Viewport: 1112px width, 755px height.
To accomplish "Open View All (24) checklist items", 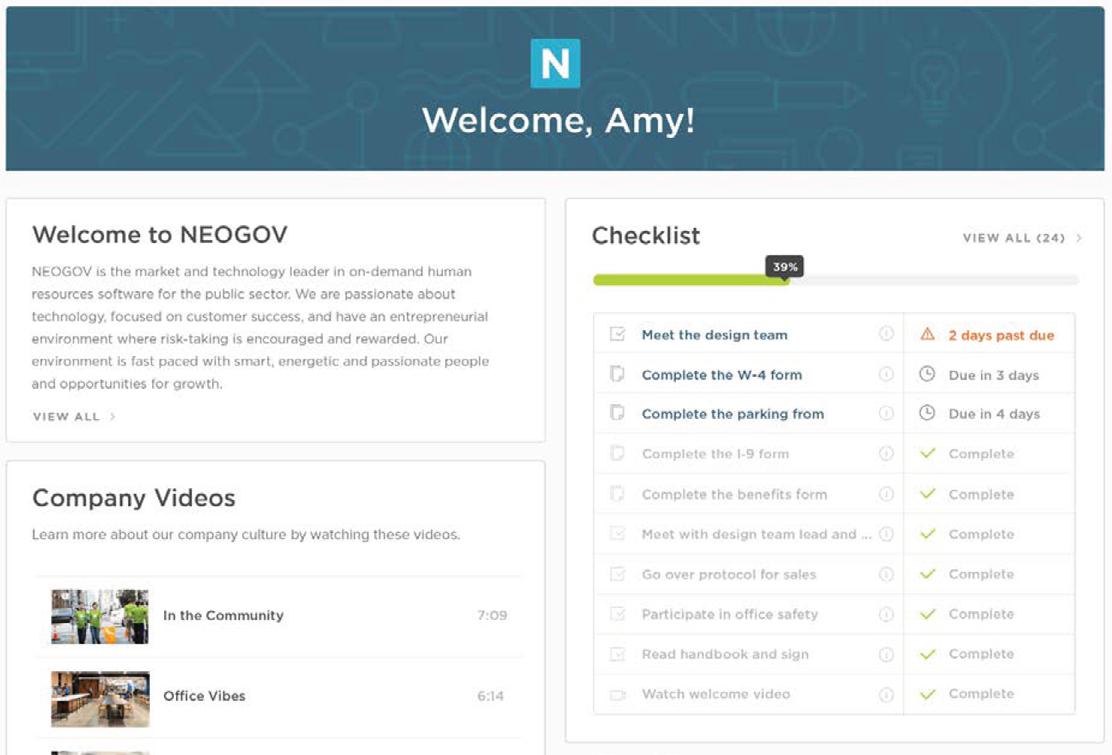I will click(x=1013, y=238).
